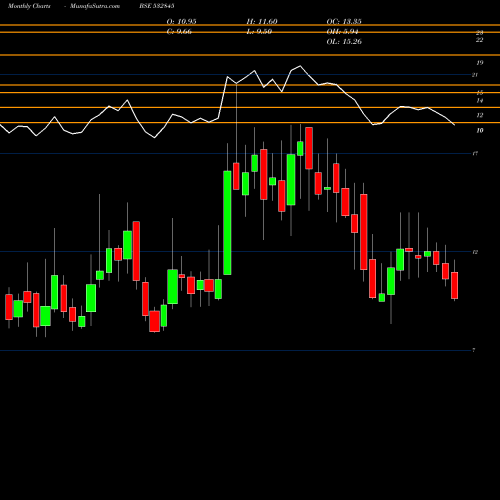Click the 'BSE 532845' ticker text
The height and width of the screenshot is (500, 500).
pos(157,6)
